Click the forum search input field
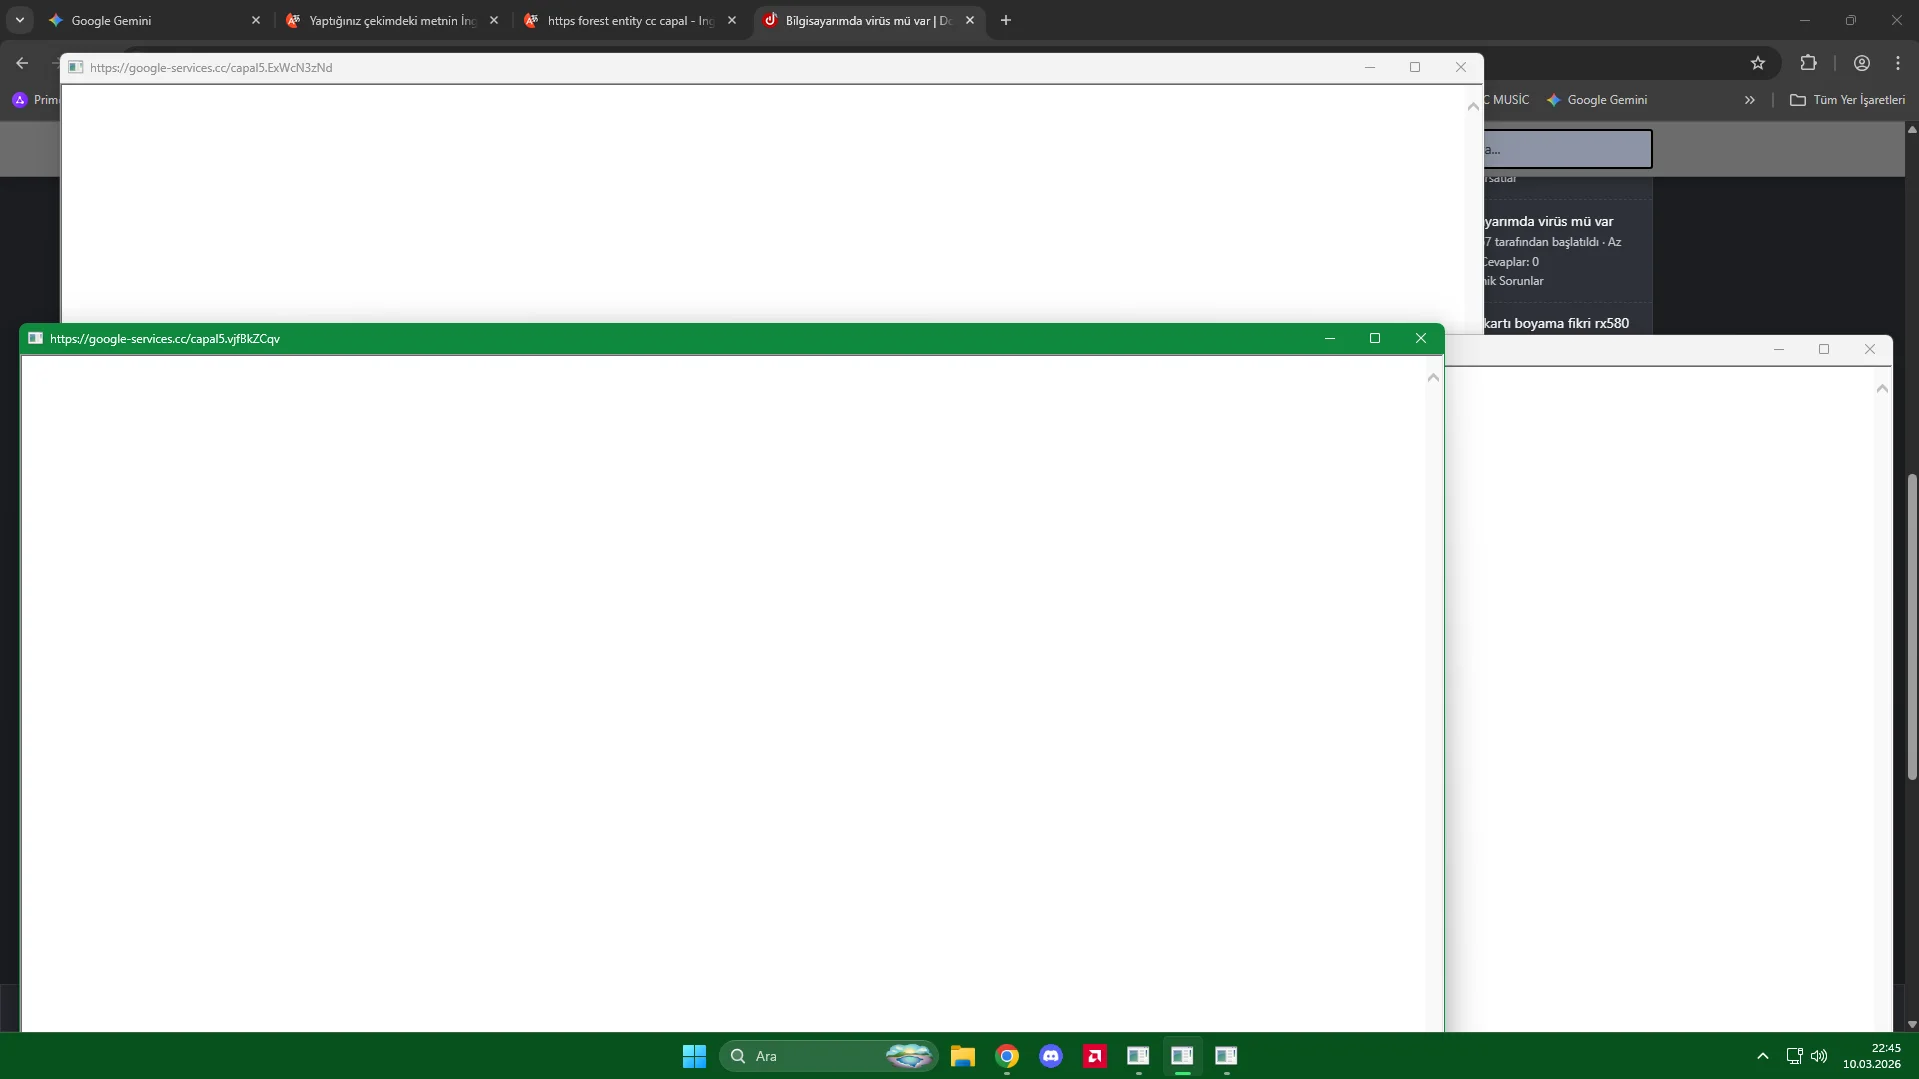 [1568, 149]
